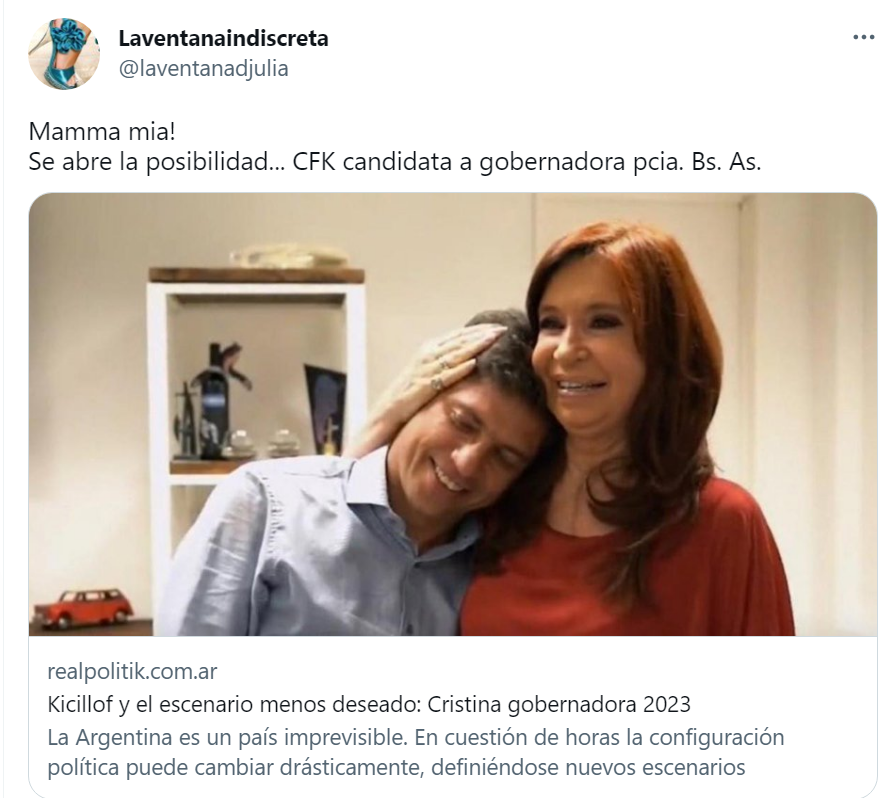Image resolution: width=893 pixels, height=798 pixels.
Task: Click "Cristina gobernadora 2023" in the headline
Action: (559, 705)
